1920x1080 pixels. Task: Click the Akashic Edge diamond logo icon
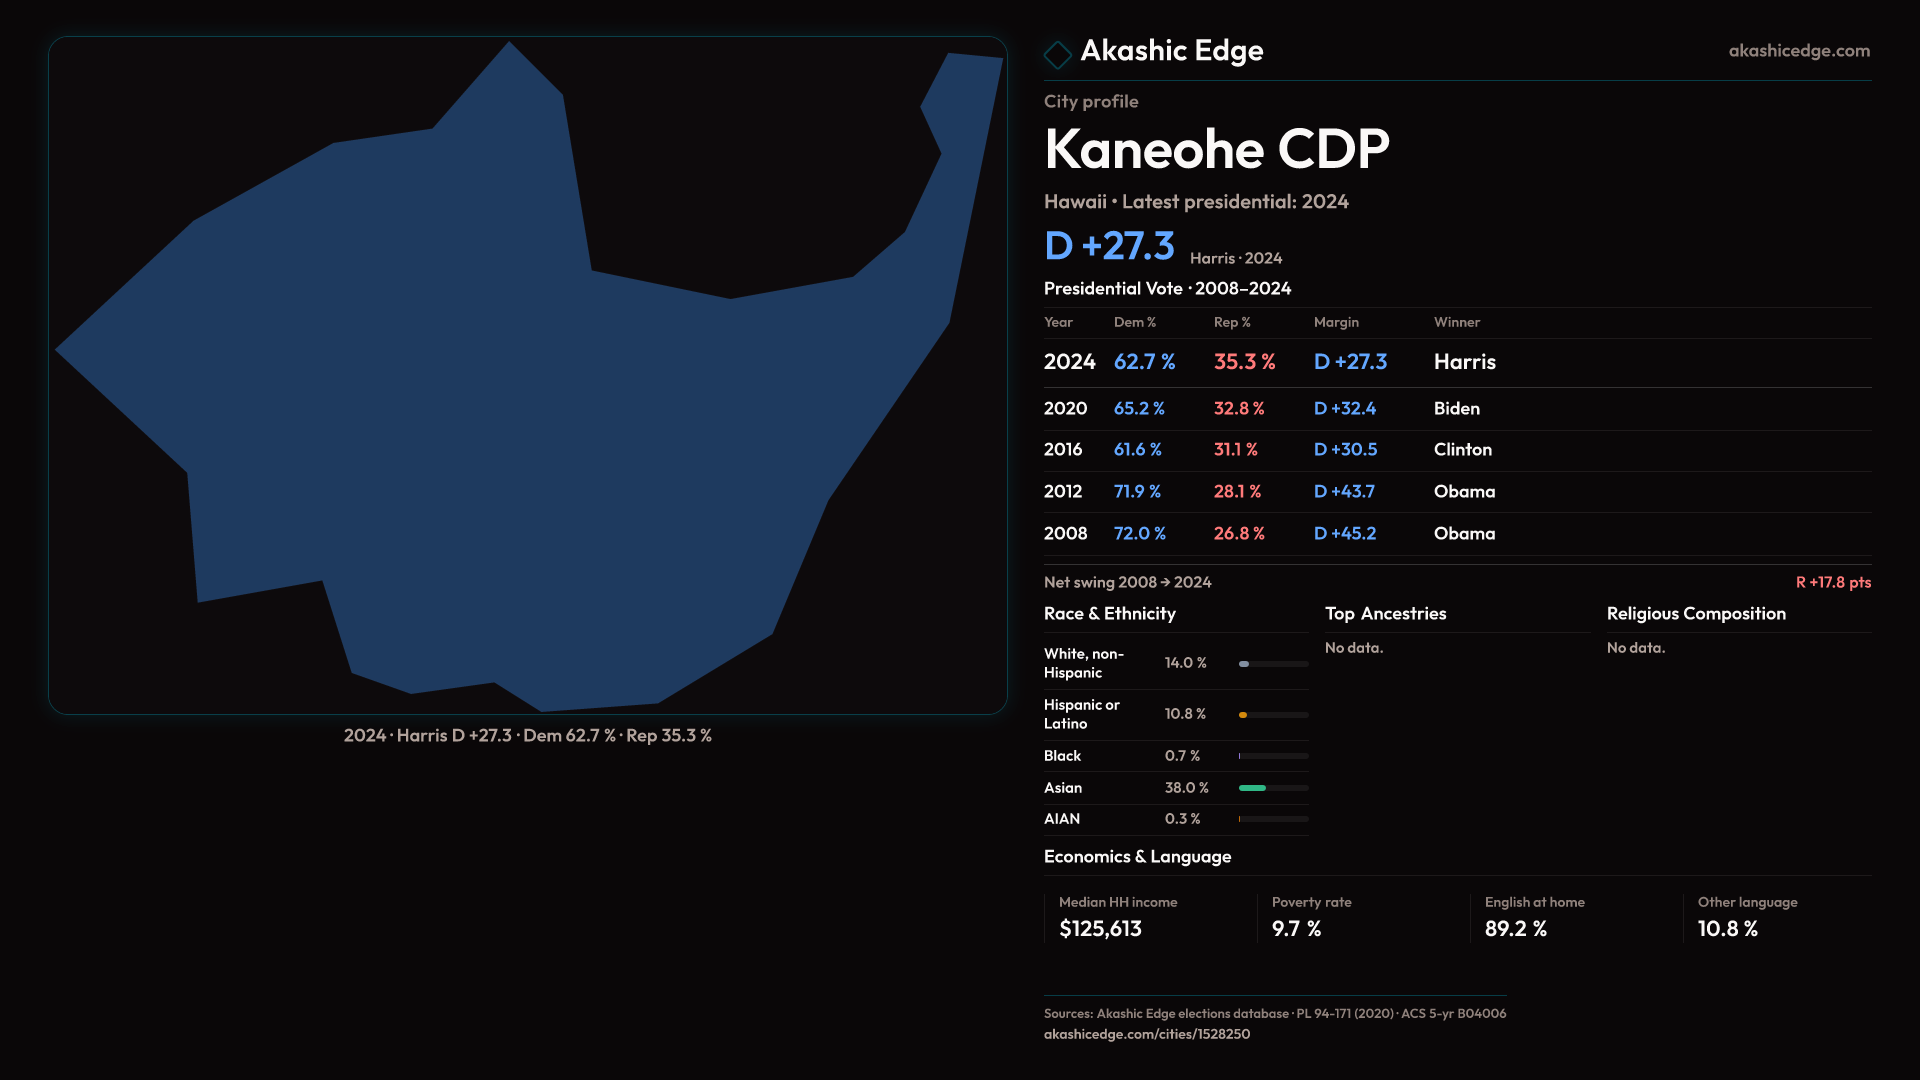tap(1057, 54)
